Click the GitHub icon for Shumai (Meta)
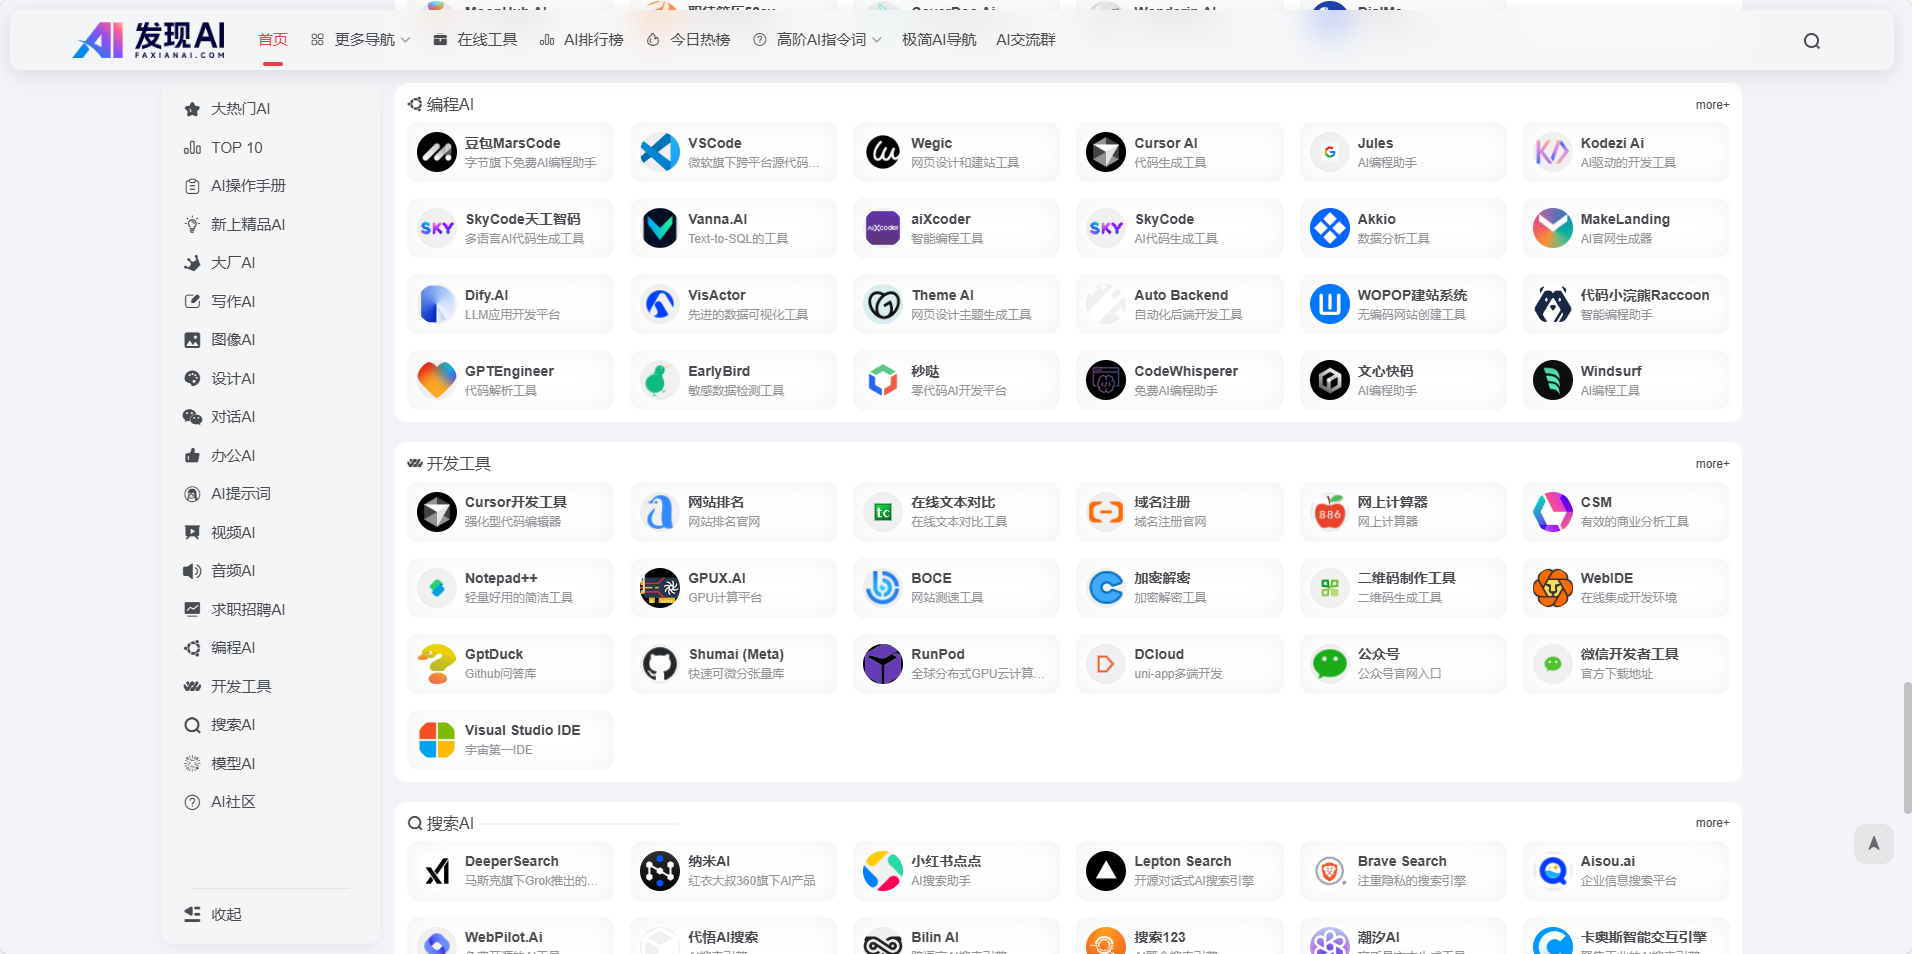 pos(660,663)
